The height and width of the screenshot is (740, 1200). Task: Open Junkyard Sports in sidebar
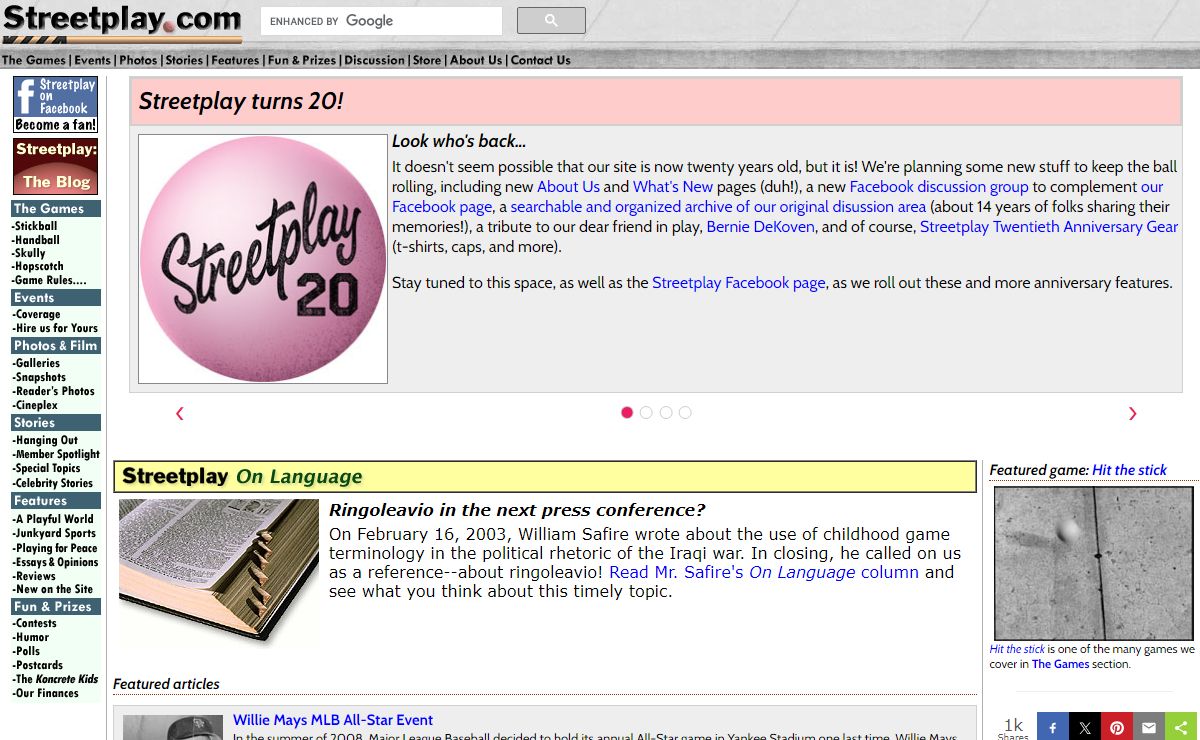coord(54,533)
